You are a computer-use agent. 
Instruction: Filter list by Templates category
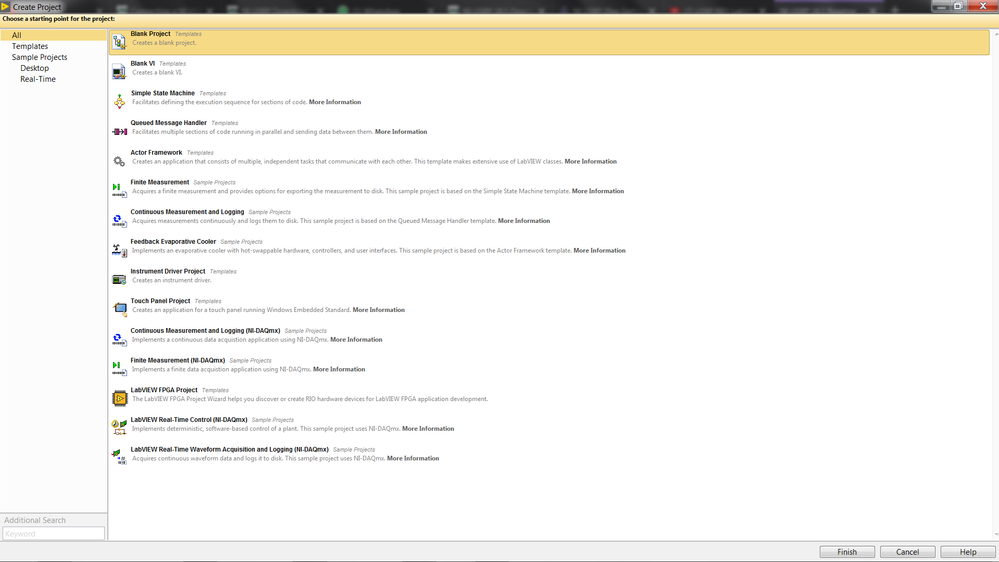tap(30, 46)
